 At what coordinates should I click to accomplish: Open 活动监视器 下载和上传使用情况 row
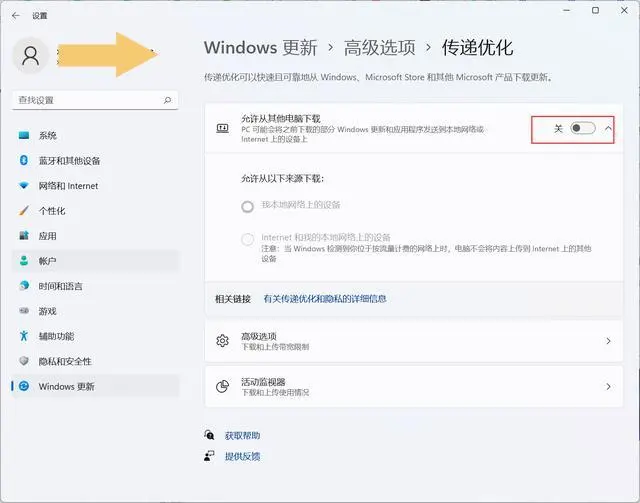414,386
